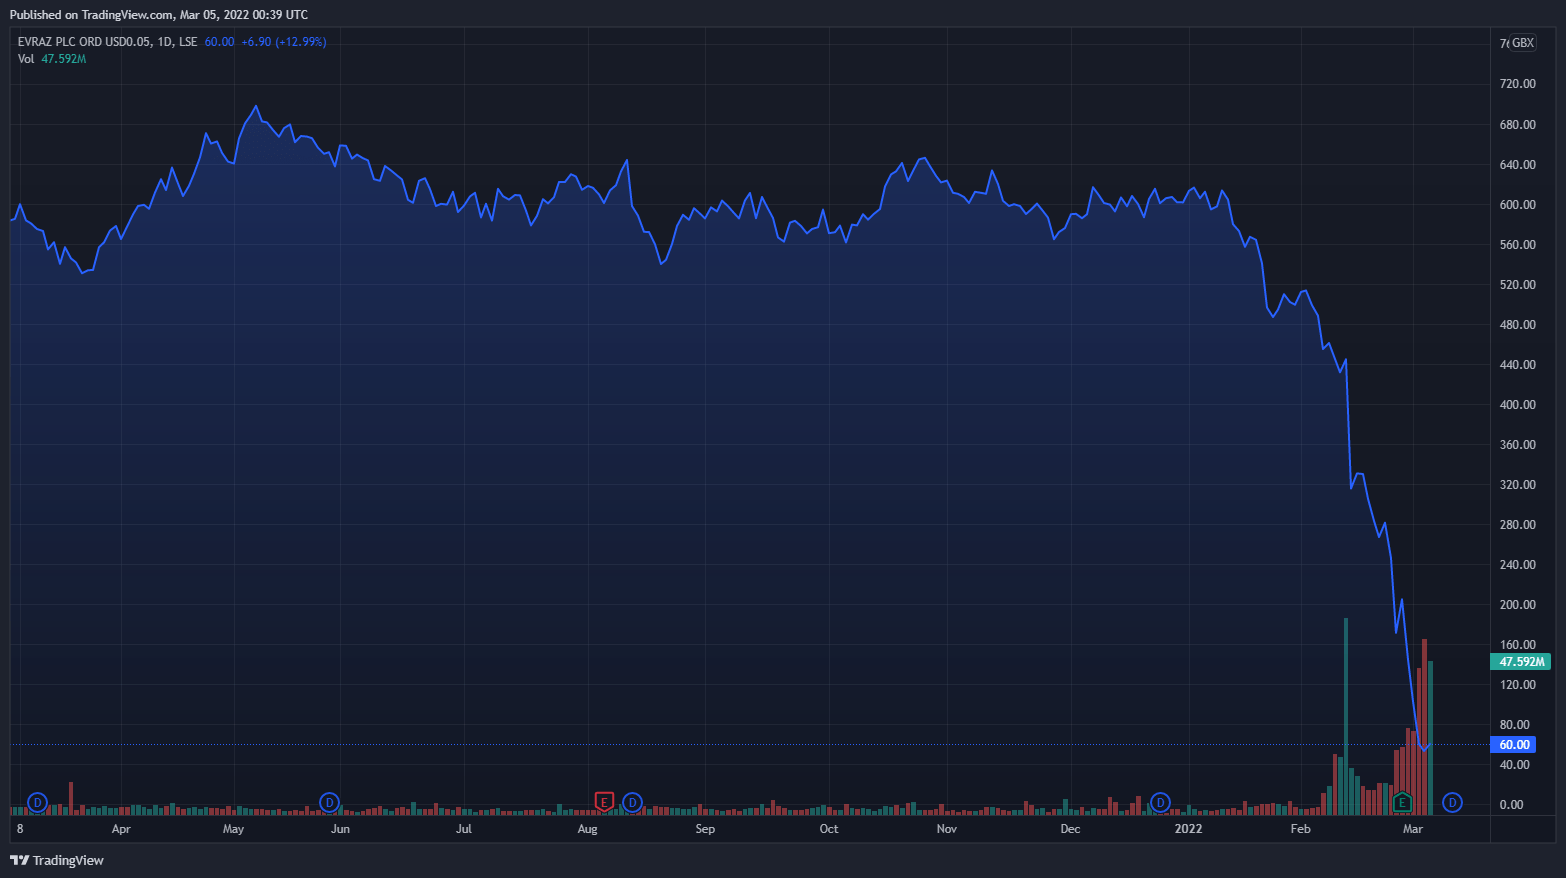1566x878 pixels.
Task: Click the 160.00 price axis label
Action: click(x=1517, y=645)
